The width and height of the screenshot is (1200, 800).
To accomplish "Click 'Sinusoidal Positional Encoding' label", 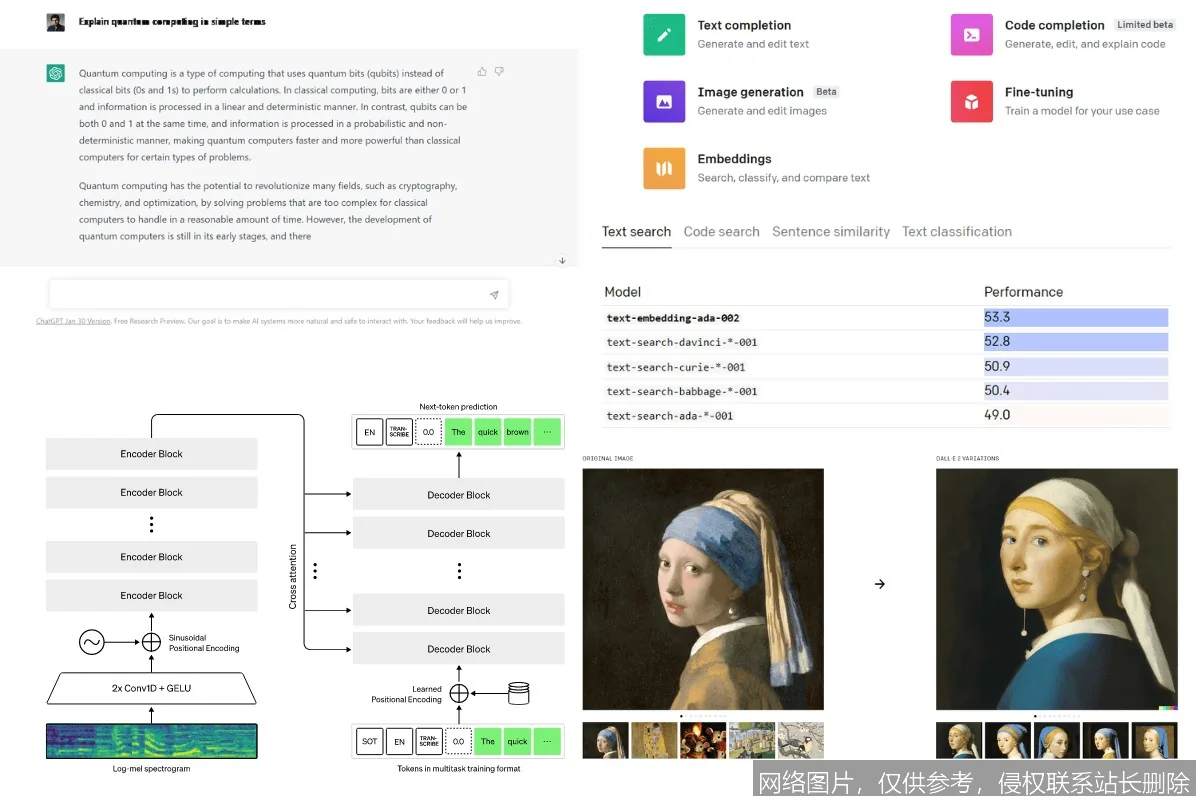I will [204, 643].
